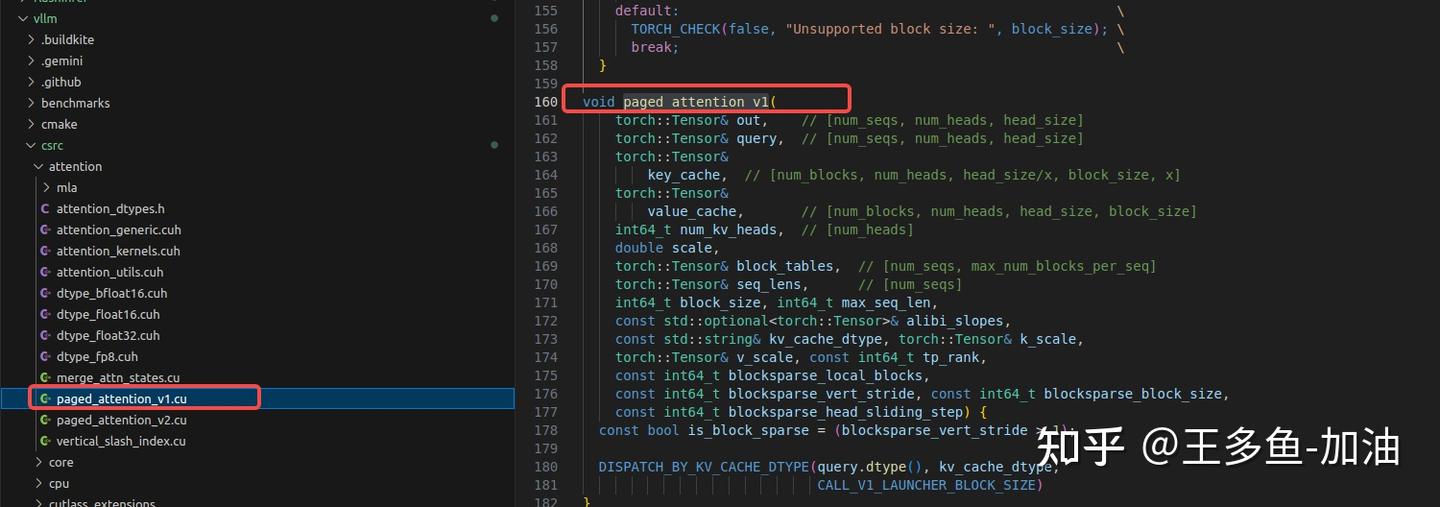This screenshot has height=507, width=1440.
Task: Click the file icon of dtype_float32.cuh
Action: pos(45,335)
